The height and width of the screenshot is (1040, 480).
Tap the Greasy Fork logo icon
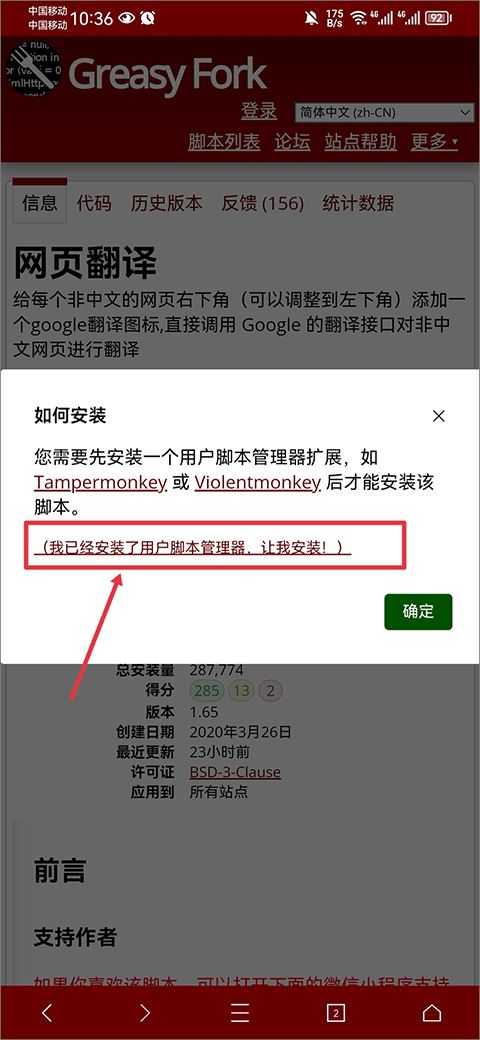(34, 71)
